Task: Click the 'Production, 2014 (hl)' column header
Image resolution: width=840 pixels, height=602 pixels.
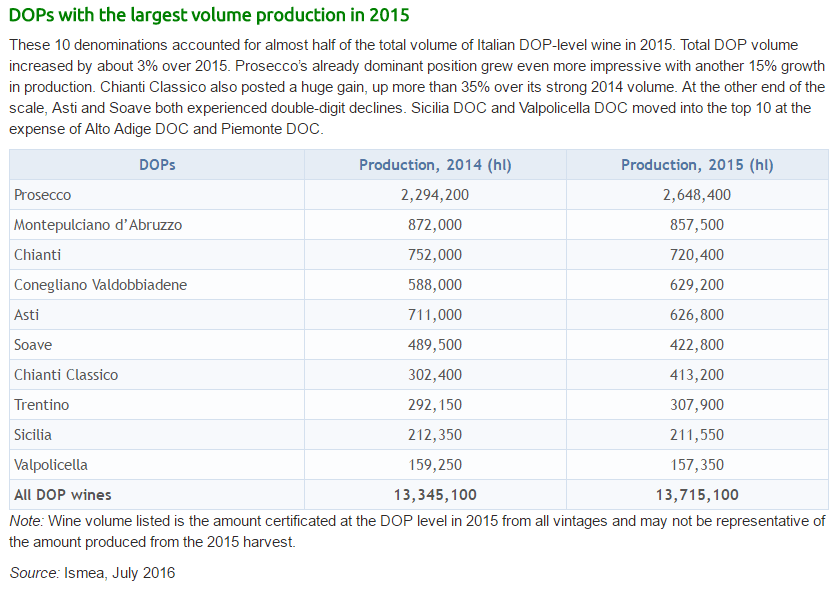Action: (435, 165)
